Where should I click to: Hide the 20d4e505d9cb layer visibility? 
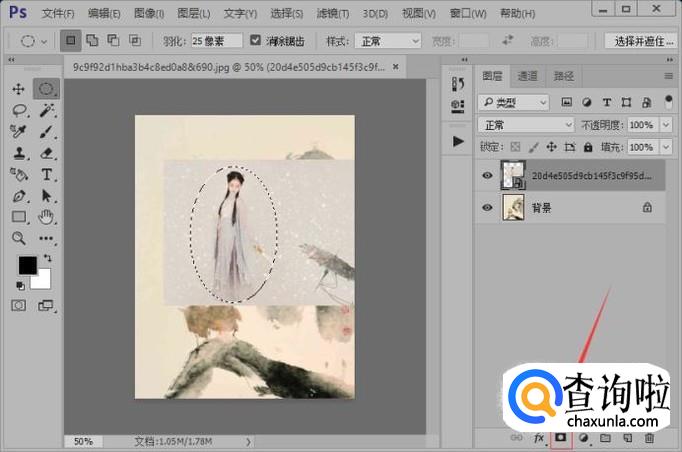point(487,175)
